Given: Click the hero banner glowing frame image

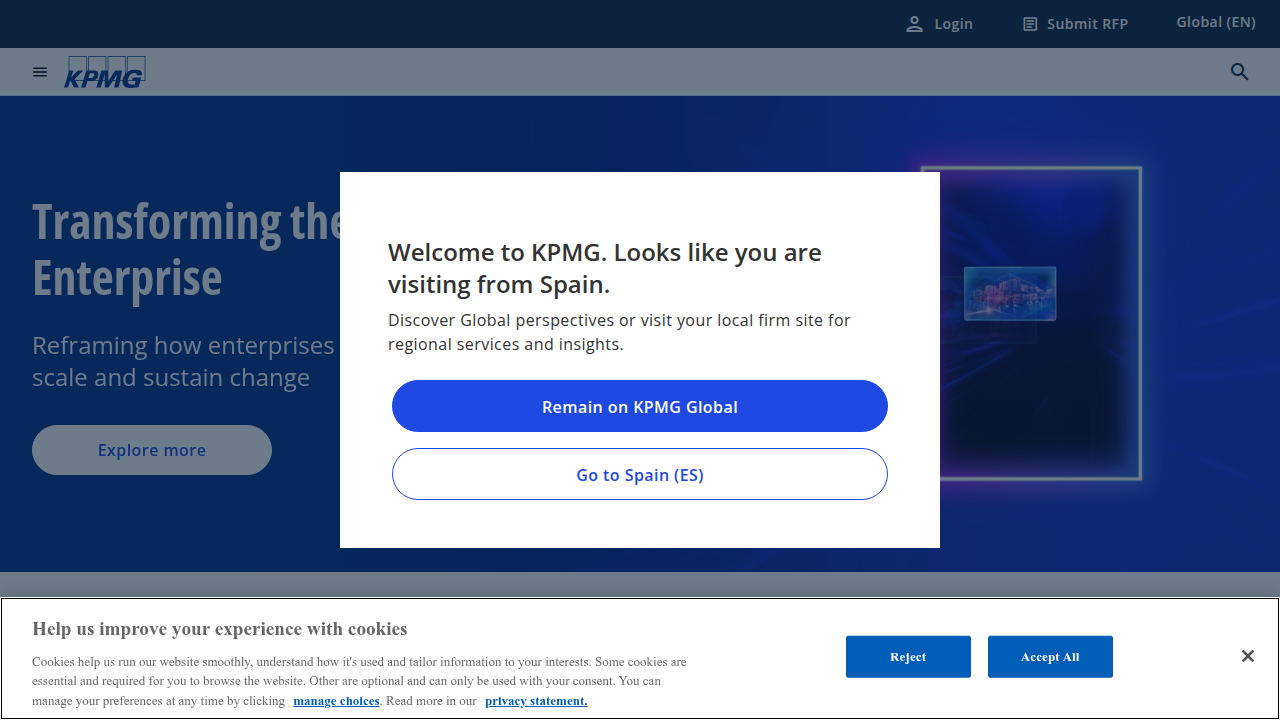Looking at the screenshot, I should pyautogui.click(x=1031, y=323).
